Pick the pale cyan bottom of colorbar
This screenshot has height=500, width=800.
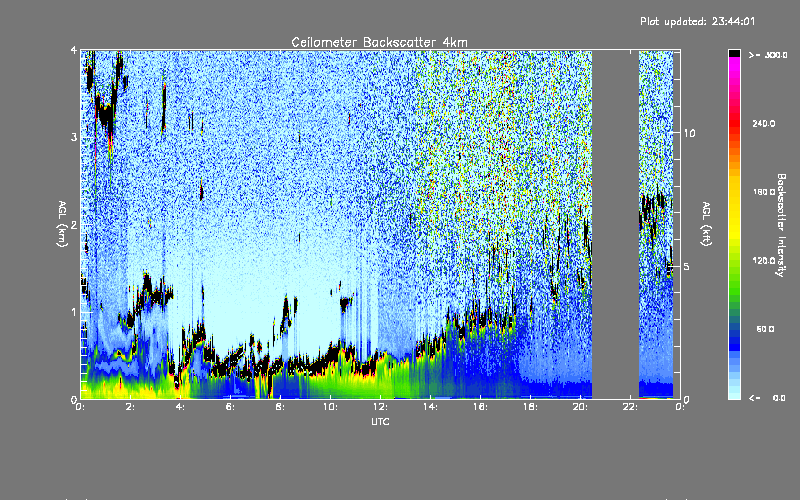[734, 390]
